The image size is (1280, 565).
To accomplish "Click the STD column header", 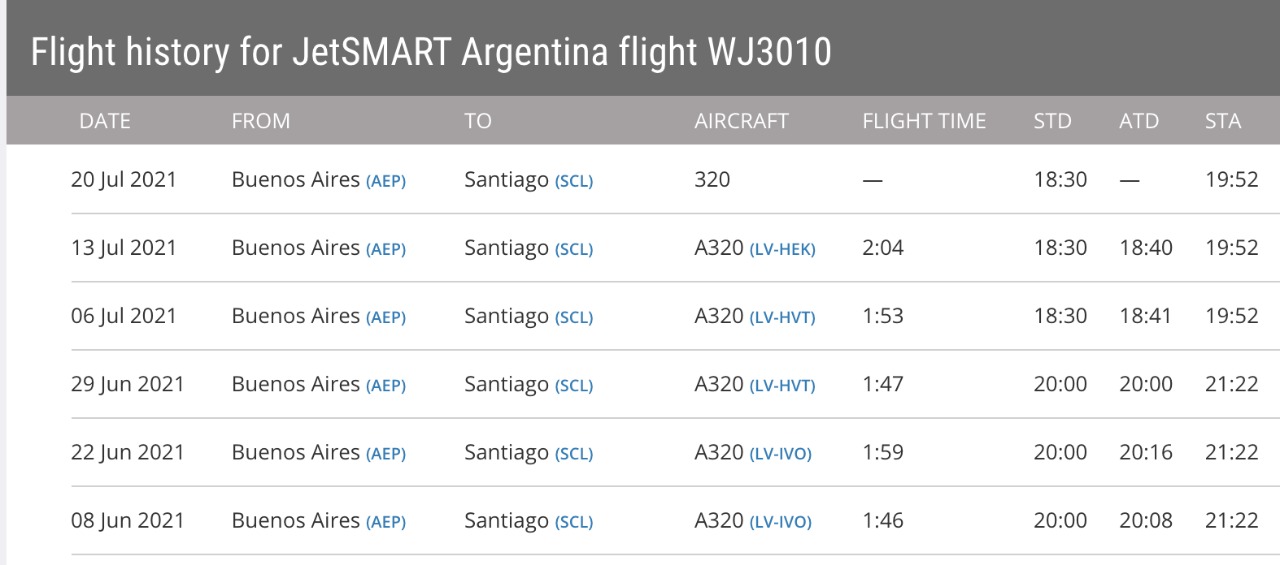I will (1052, 121).
